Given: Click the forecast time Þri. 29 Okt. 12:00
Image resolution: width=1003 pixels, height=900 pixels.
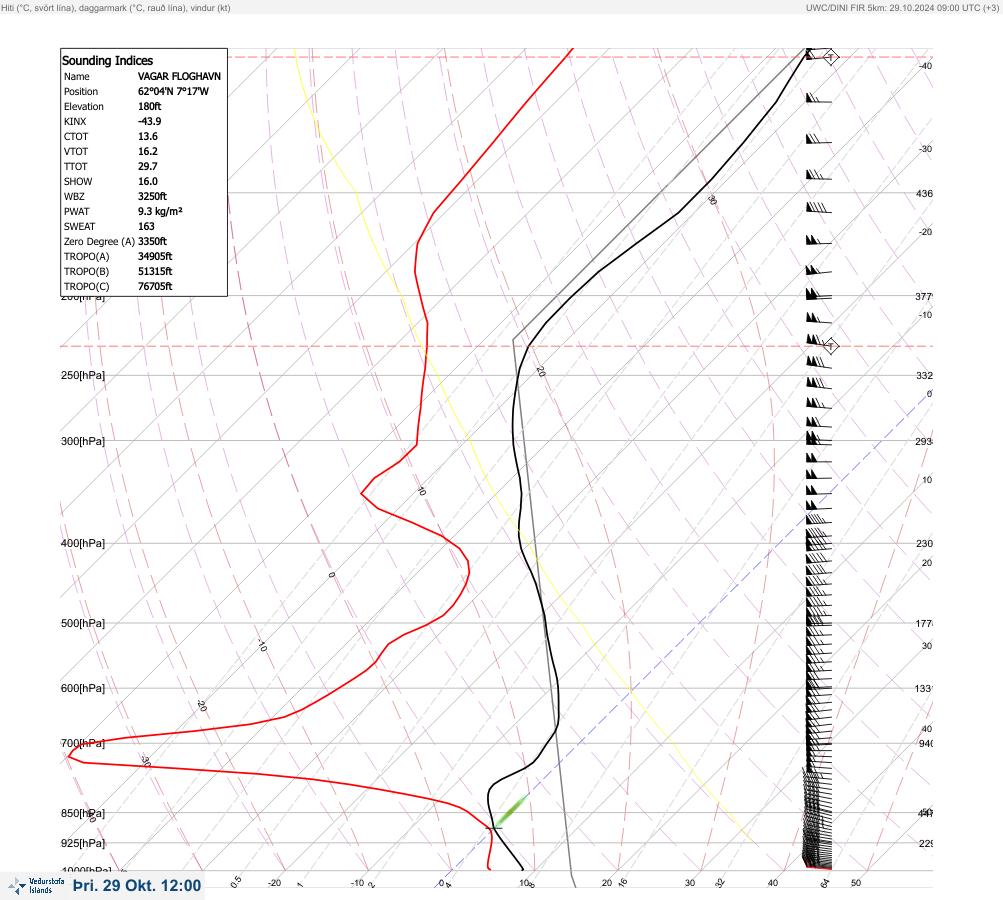Looking at the screenshot, I should (137, 886).
